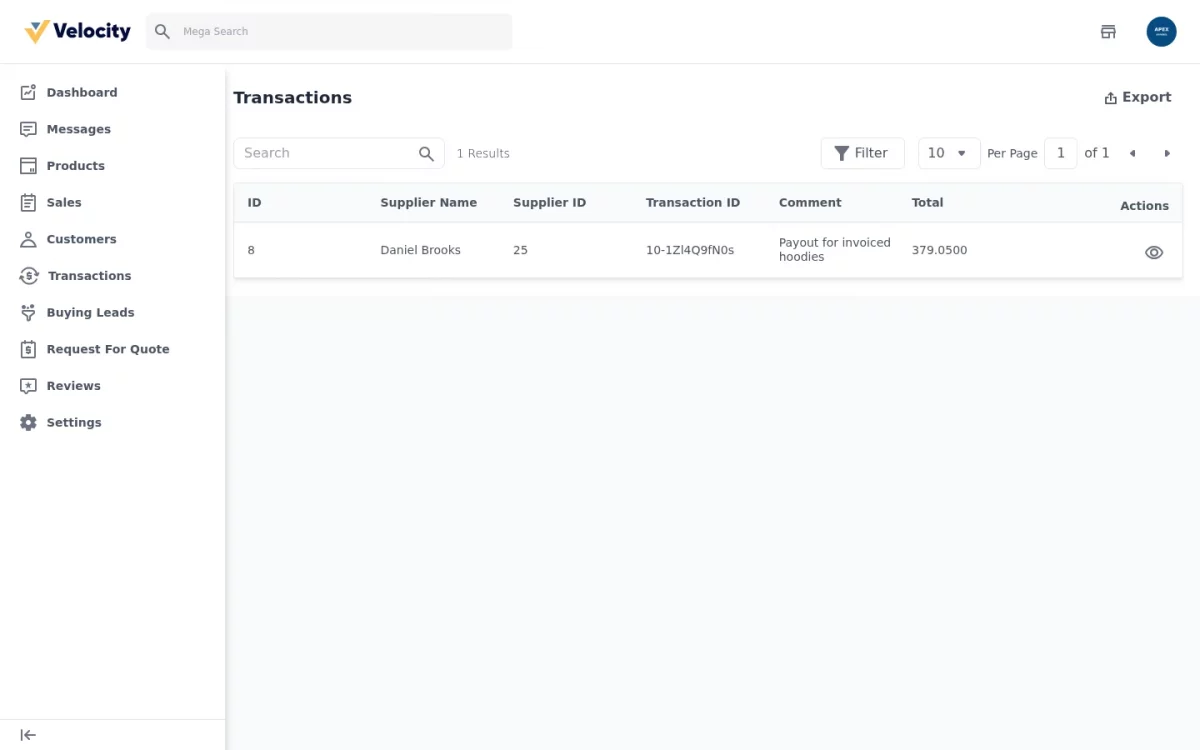
Task: Click the 1 Results label
Action: point(483,153)
